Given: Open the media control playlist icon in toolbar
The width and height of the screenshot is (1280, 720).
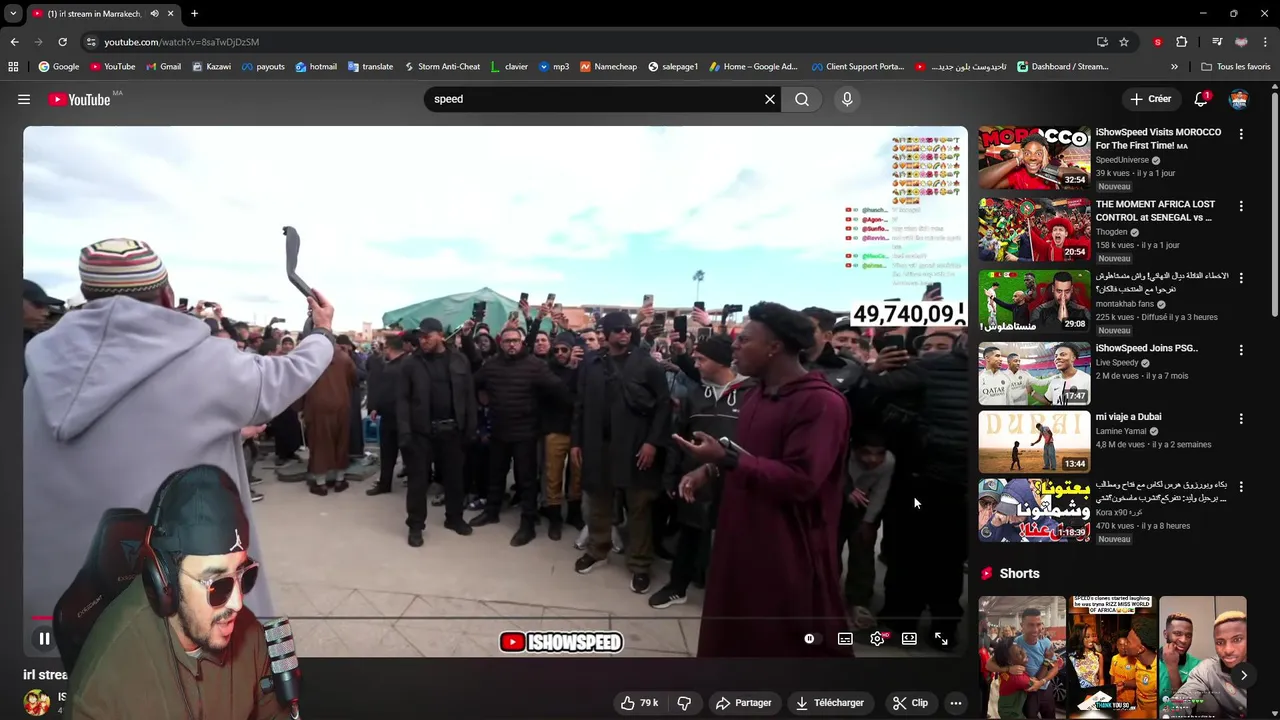Looking at the screenshot, I should click(x=1217, y=42).
